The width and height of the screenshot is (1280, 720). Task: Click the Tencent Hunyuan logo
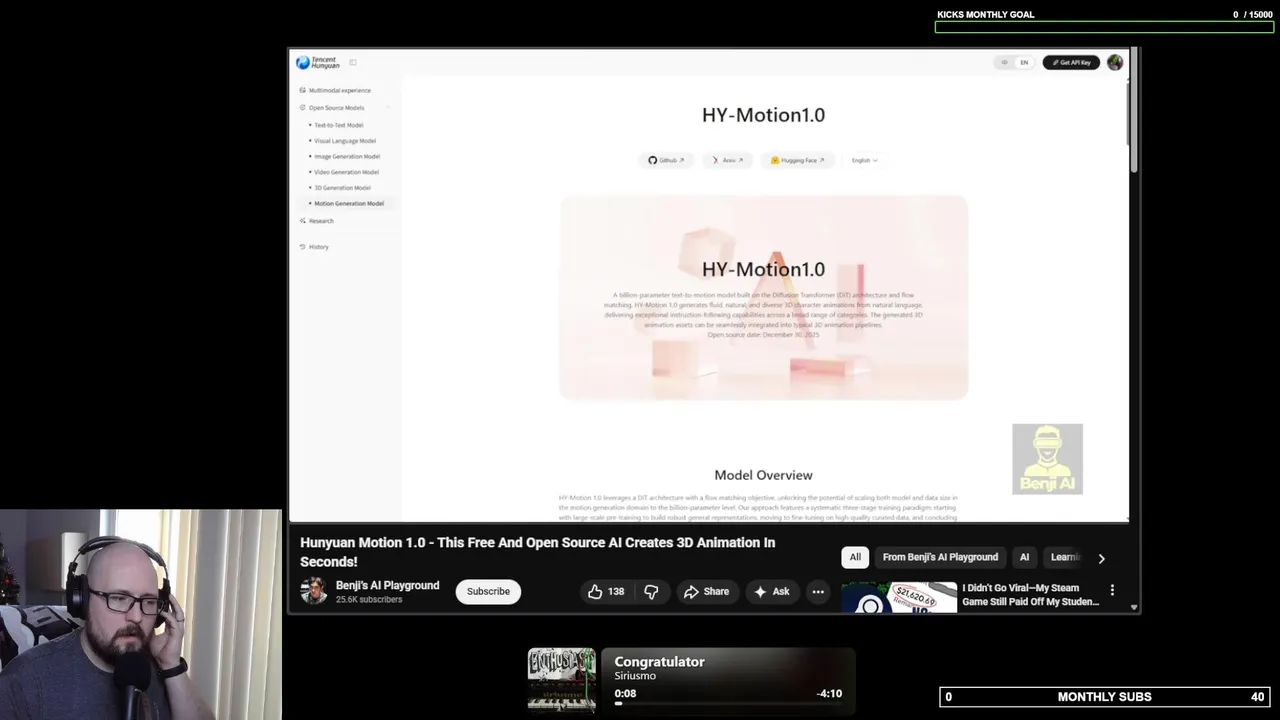point(318,62)
